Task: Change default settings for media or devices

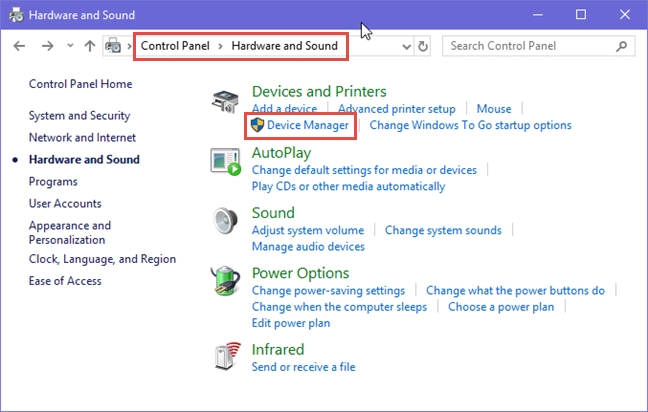Action: click(x=364, y=170)
